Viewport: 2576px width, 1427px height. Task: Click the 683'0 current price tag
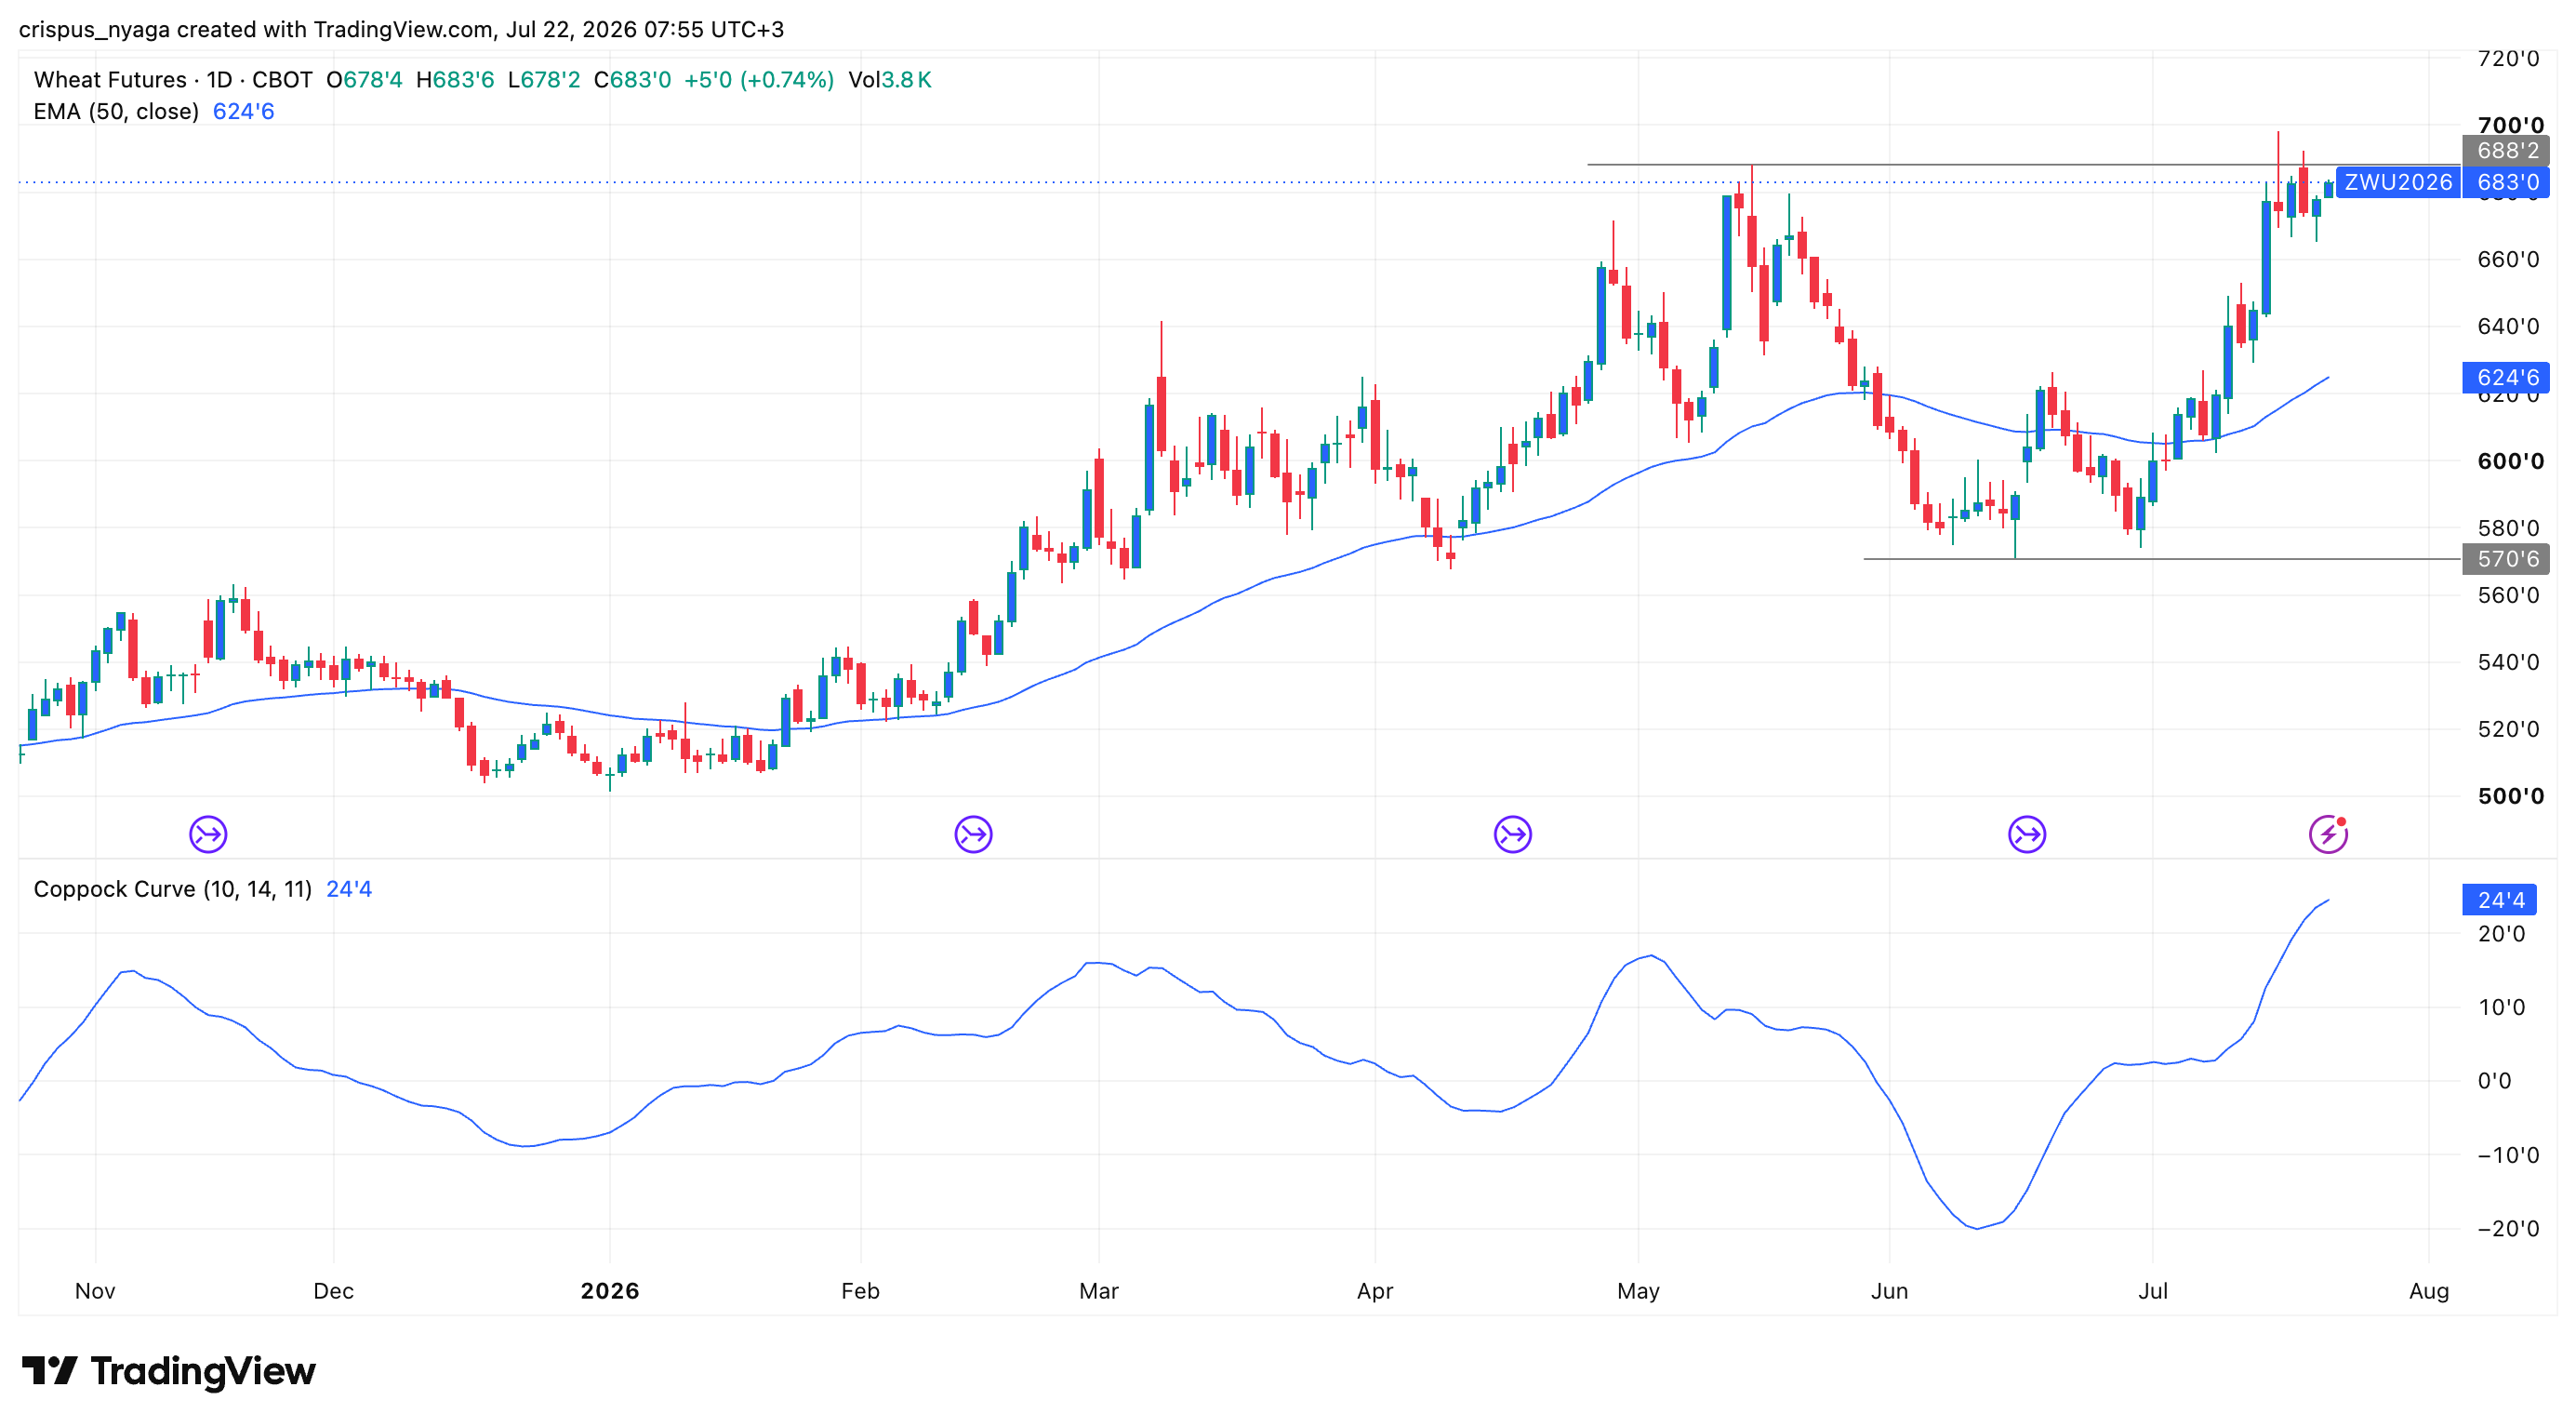tap(2507, 182)
